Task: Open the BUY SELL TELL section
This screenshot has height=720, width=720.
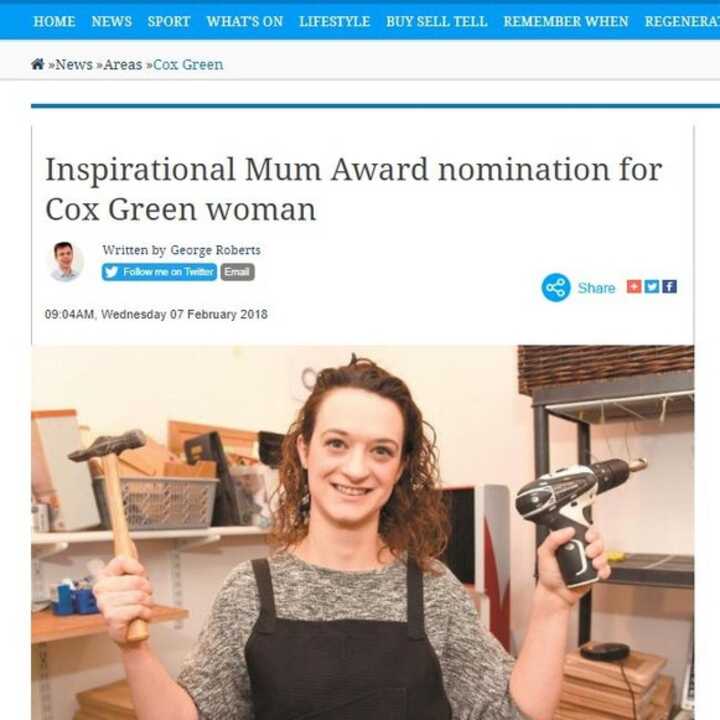Action: [437, 22]
